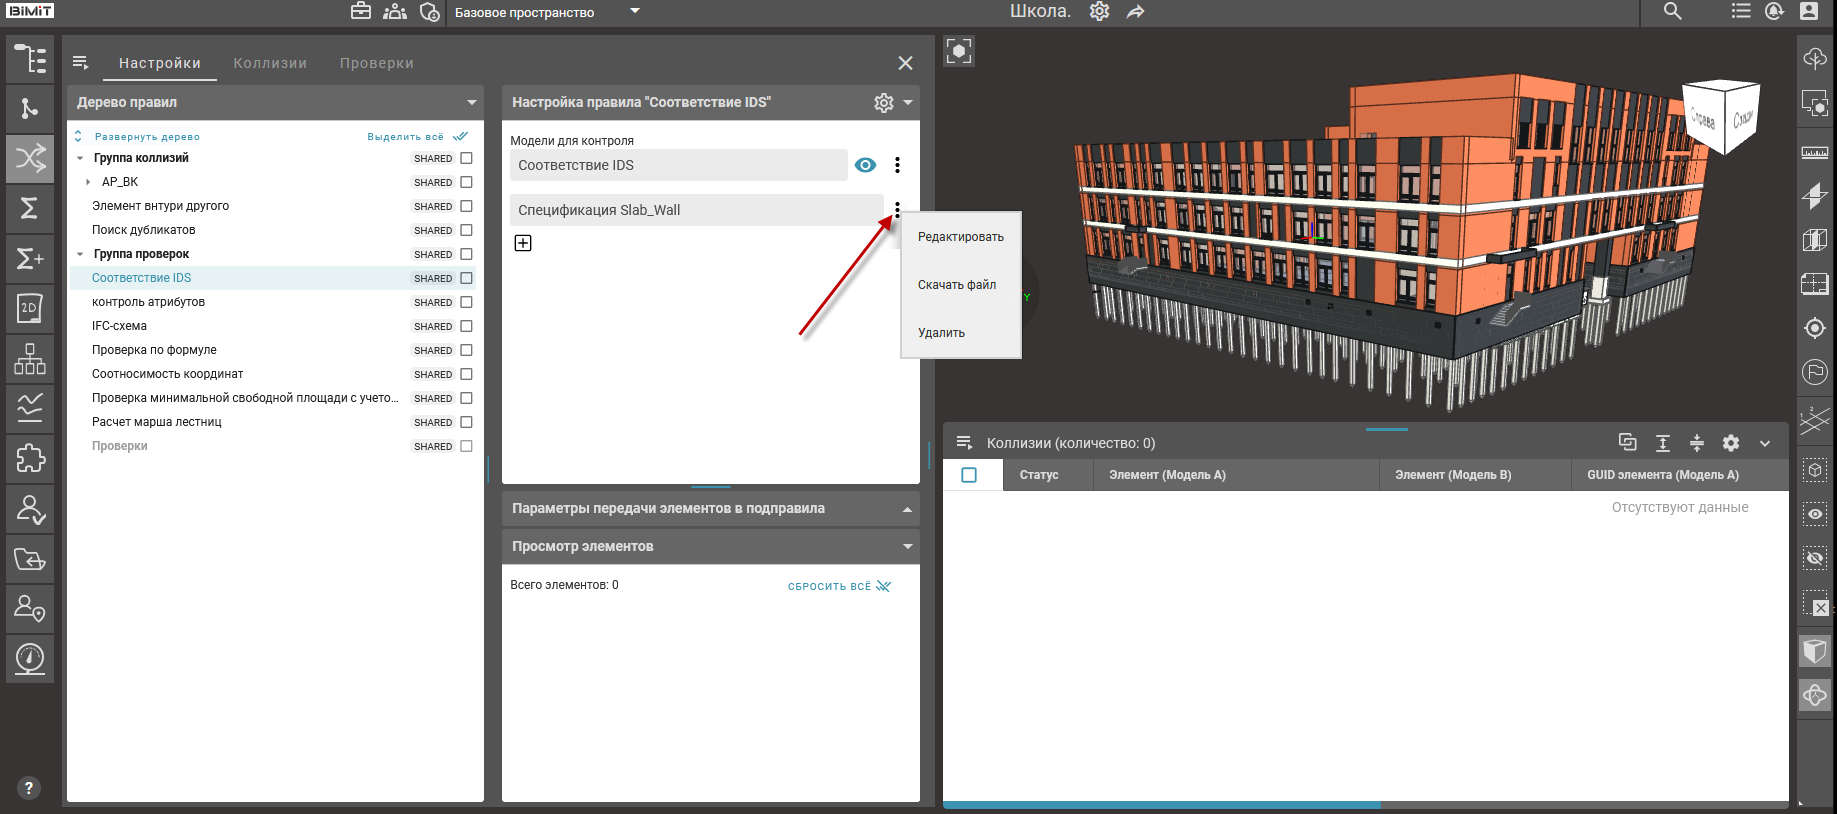
Task: Toggle select-all checkbox in collisions table
Action: pos(969,475)
